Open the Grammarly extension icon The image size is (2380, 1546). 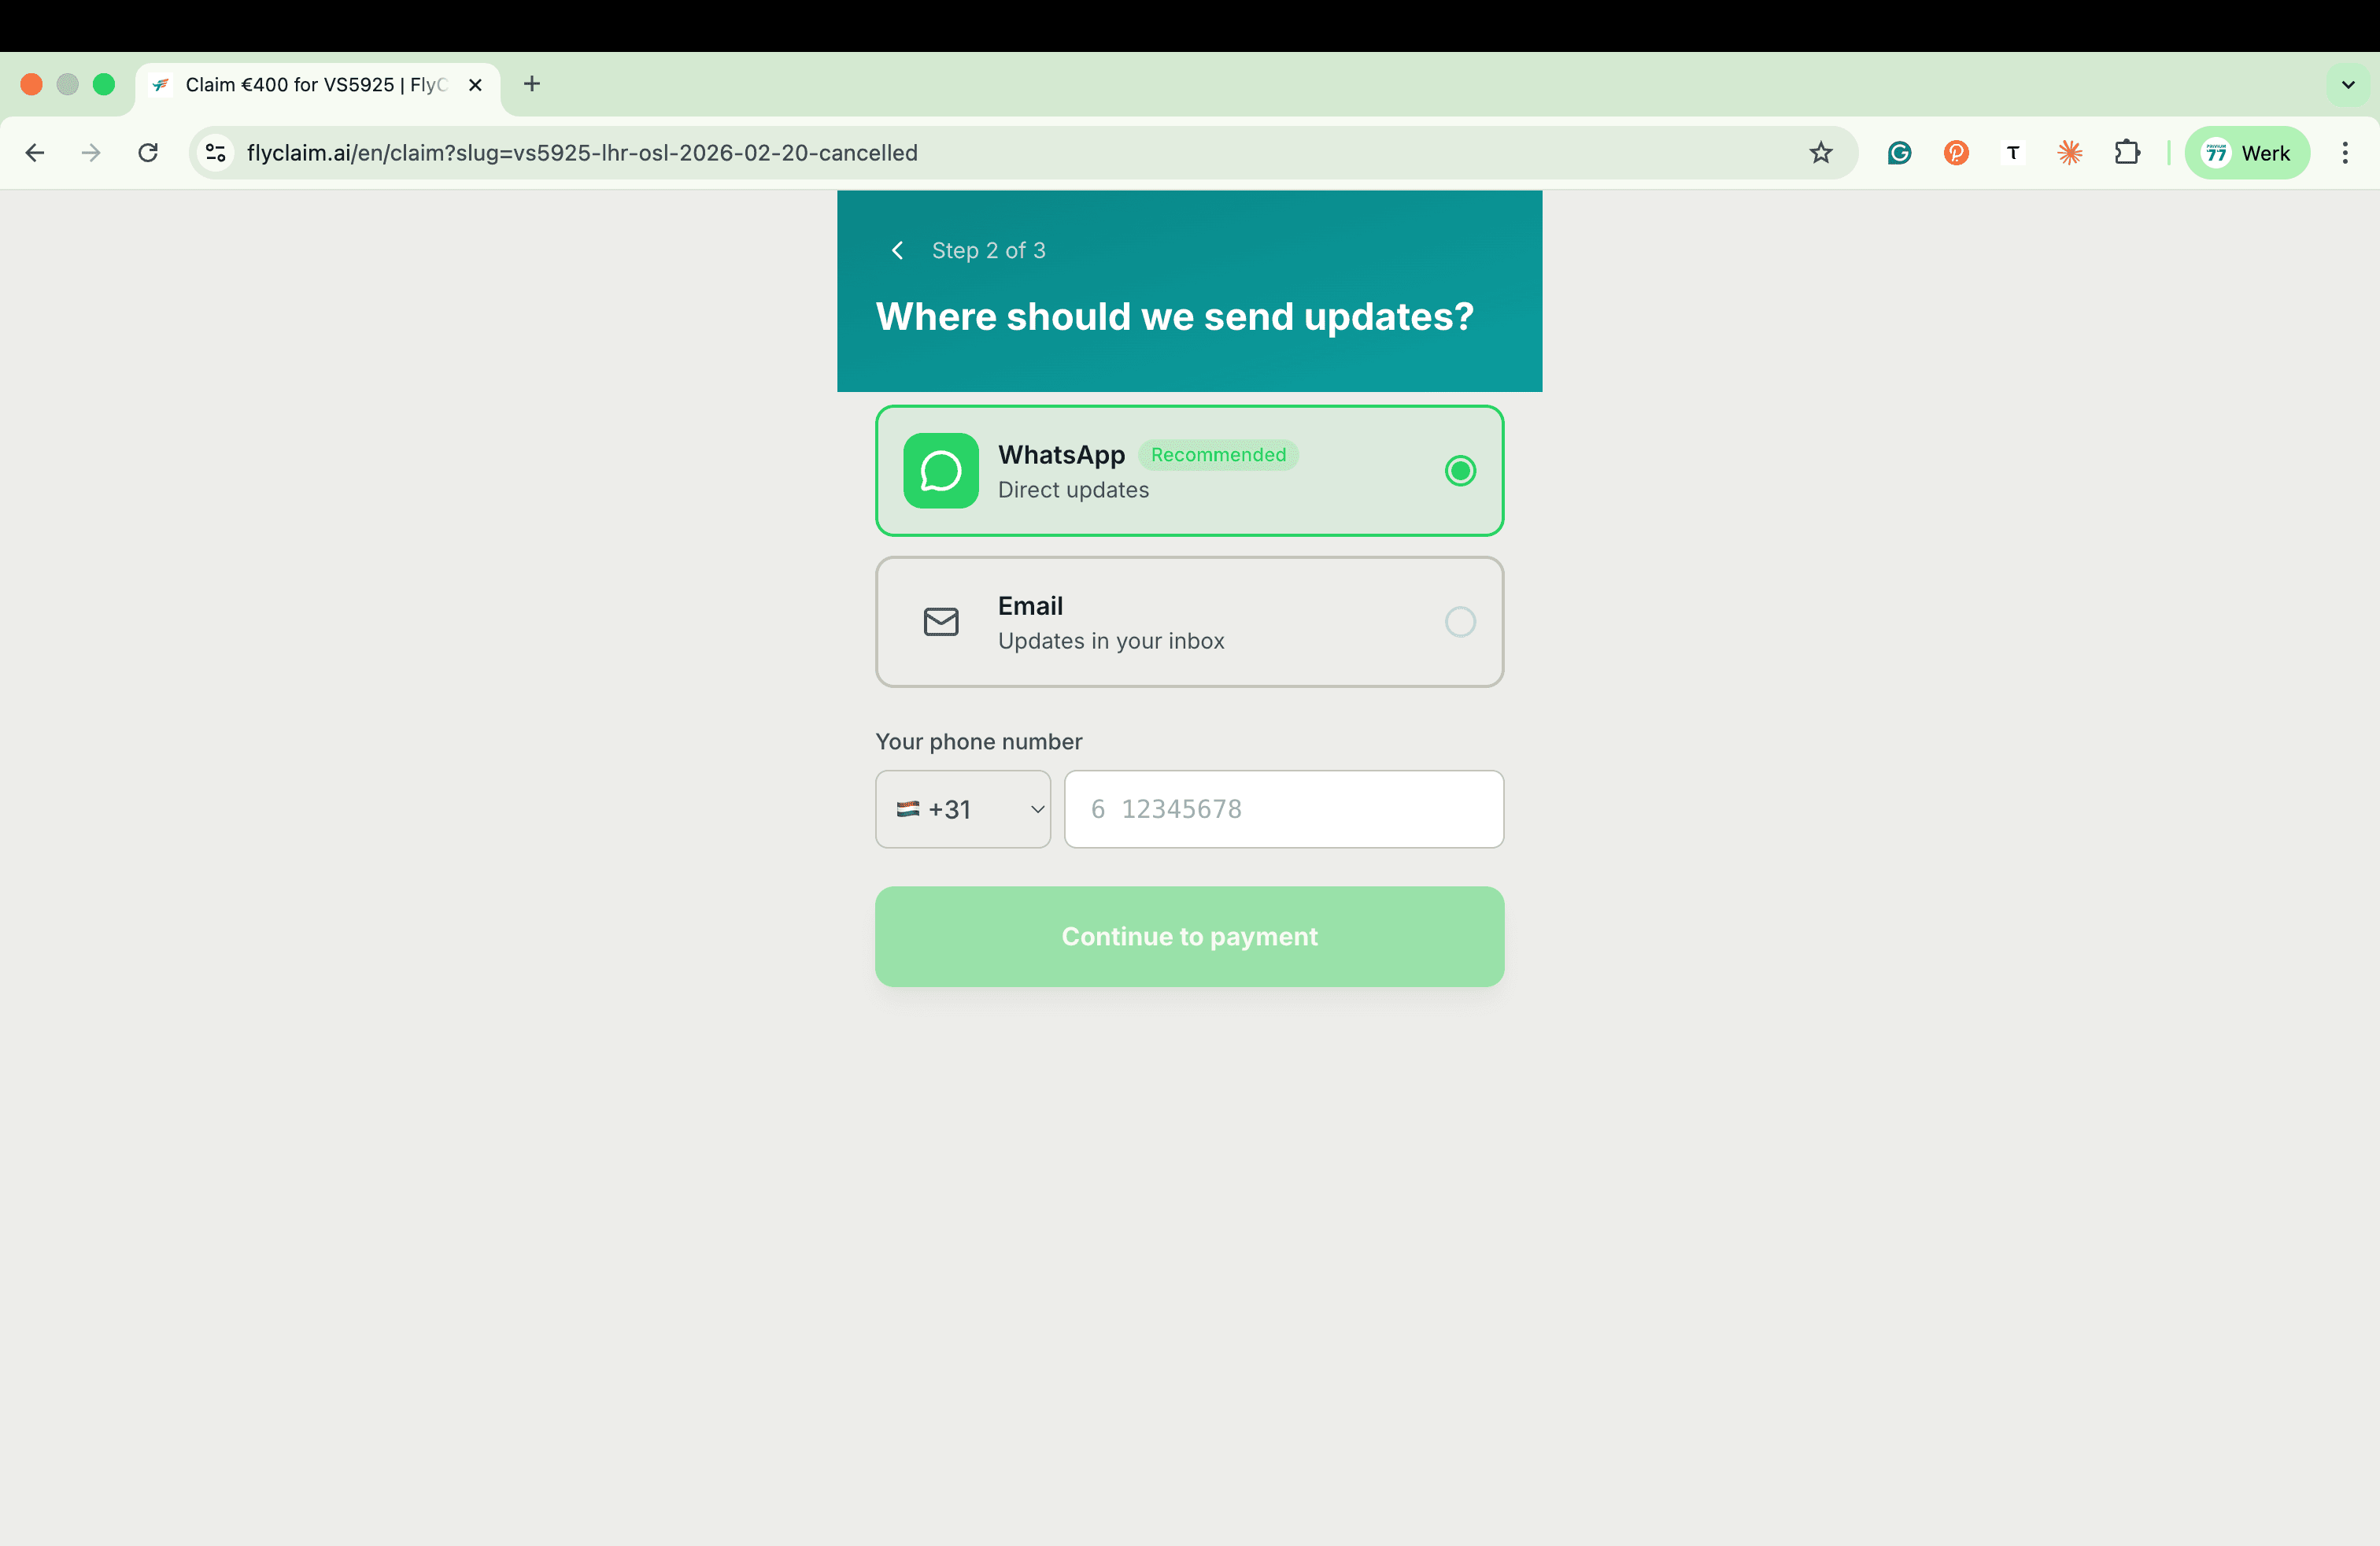click(x=1899, y=152)
